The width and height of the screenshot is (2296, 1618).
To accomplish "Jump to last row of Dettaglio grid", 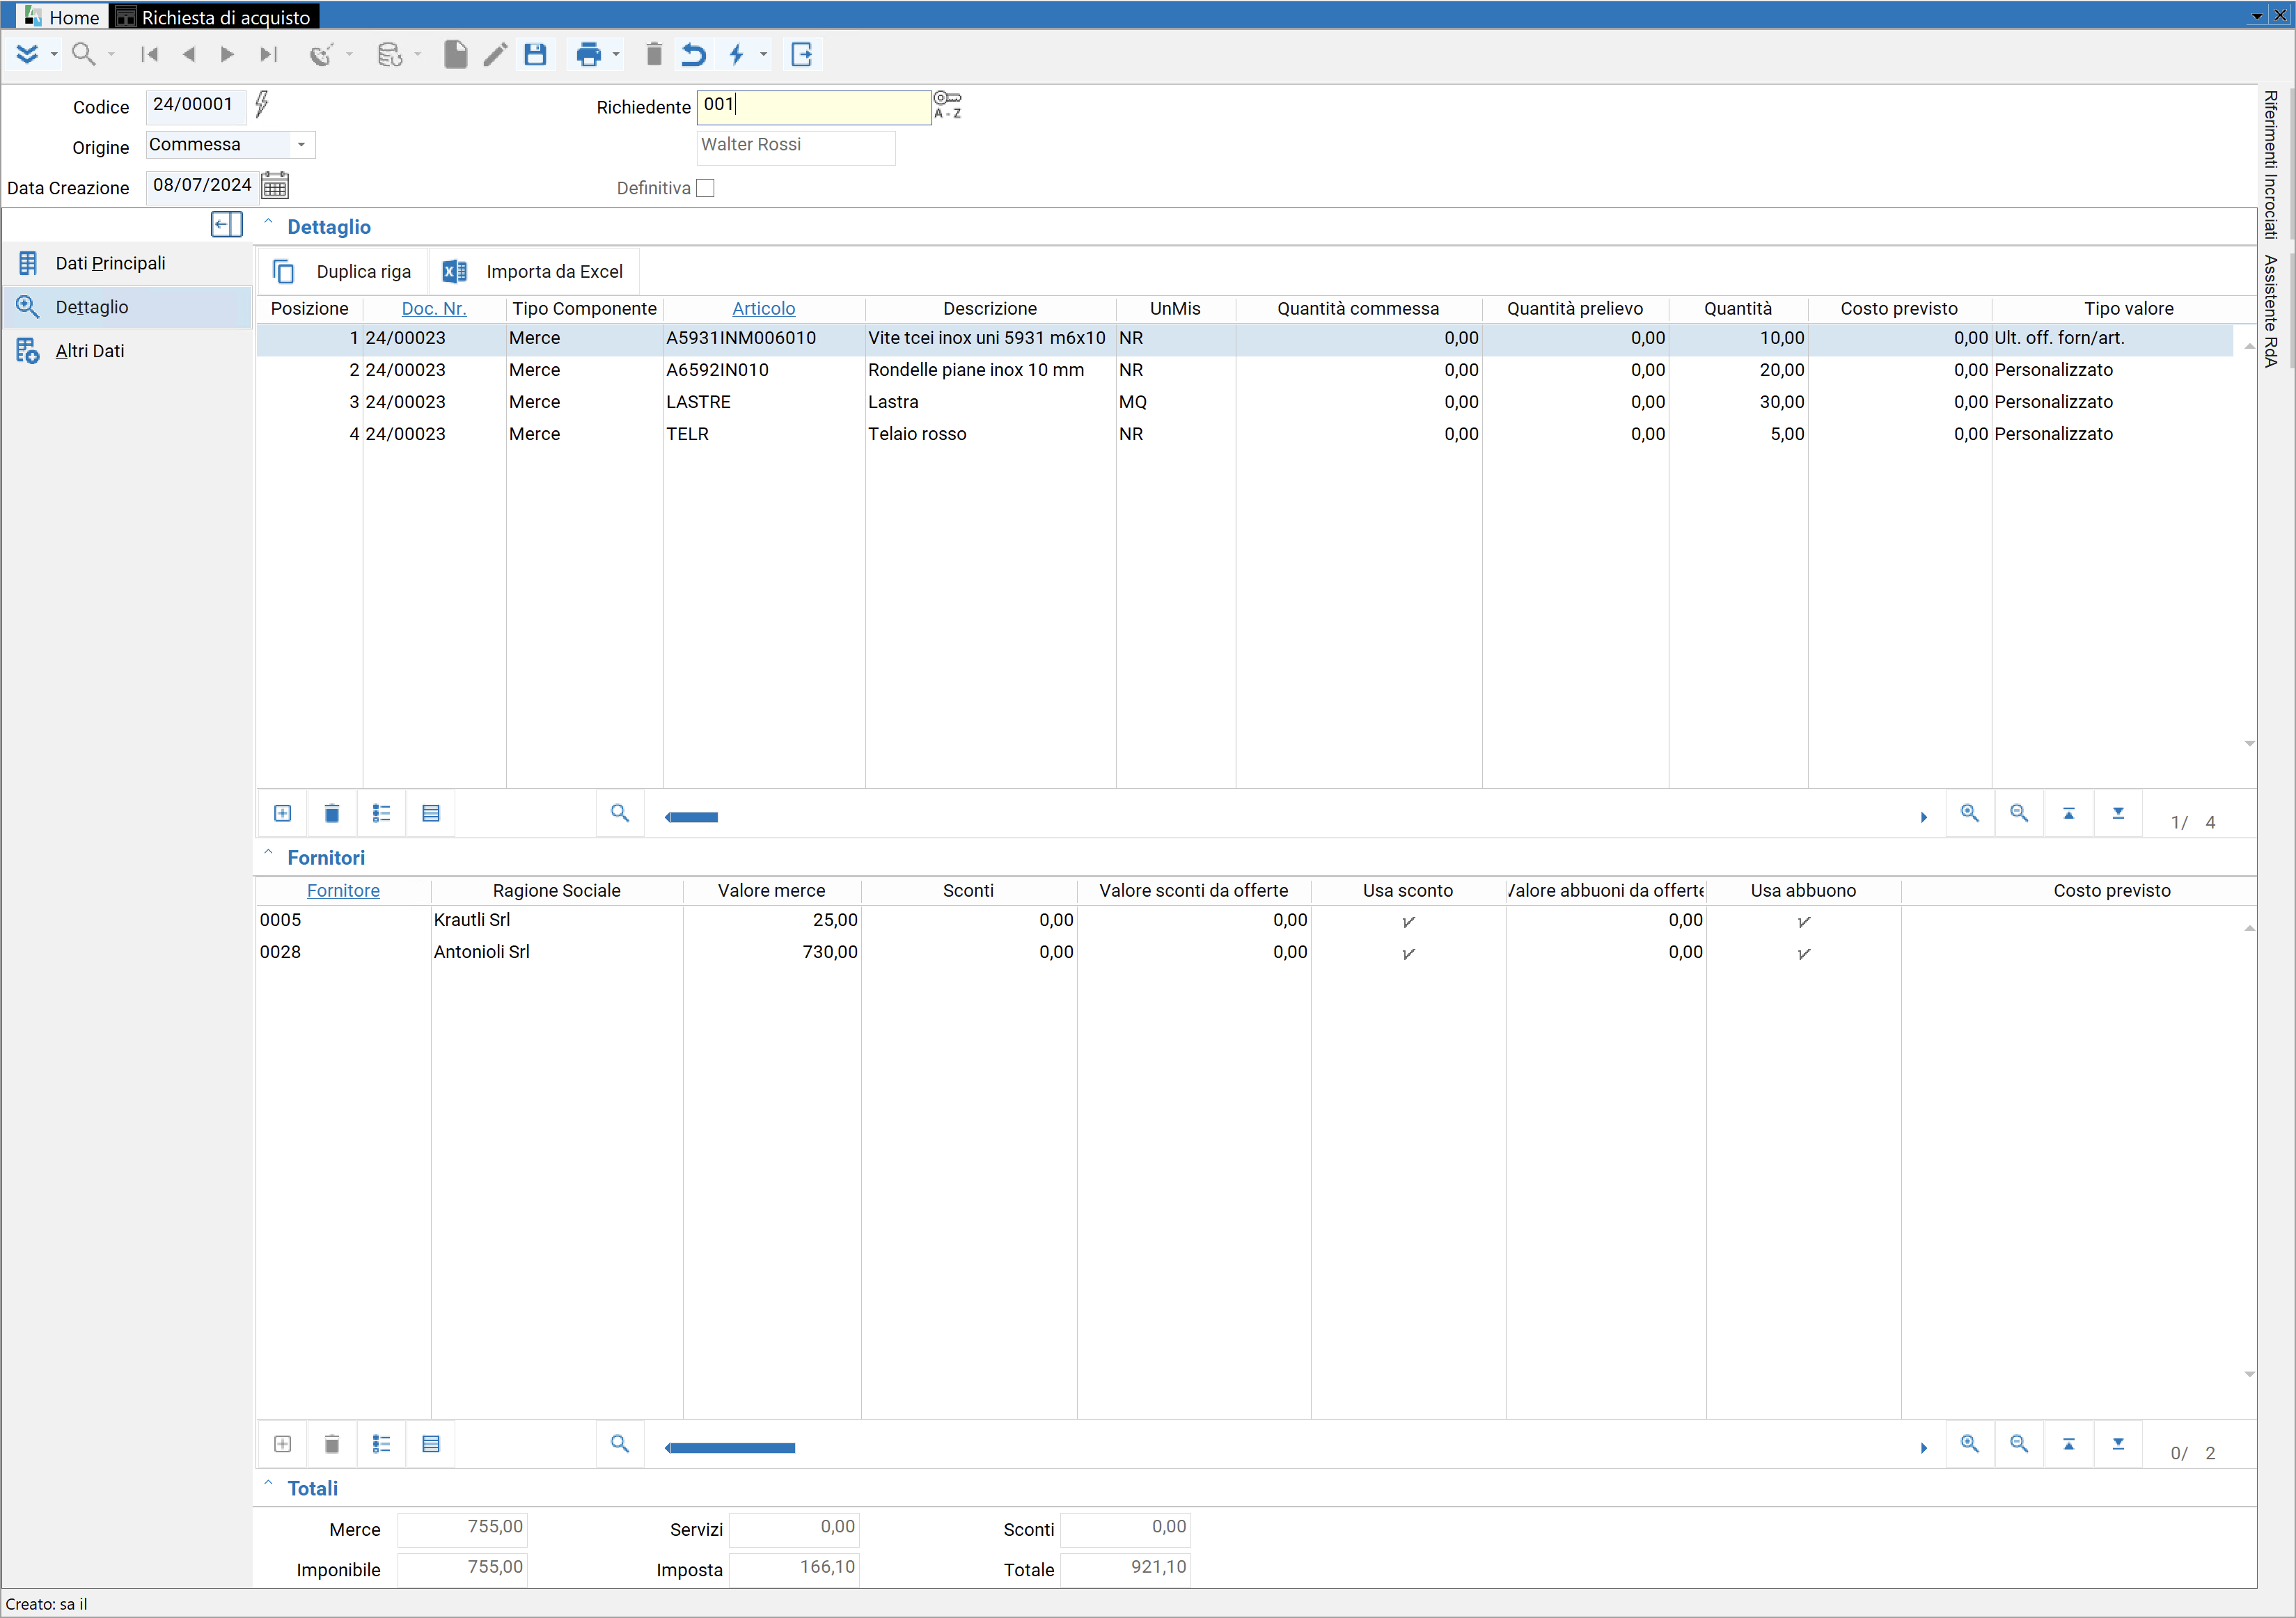I will point(2118,813).
